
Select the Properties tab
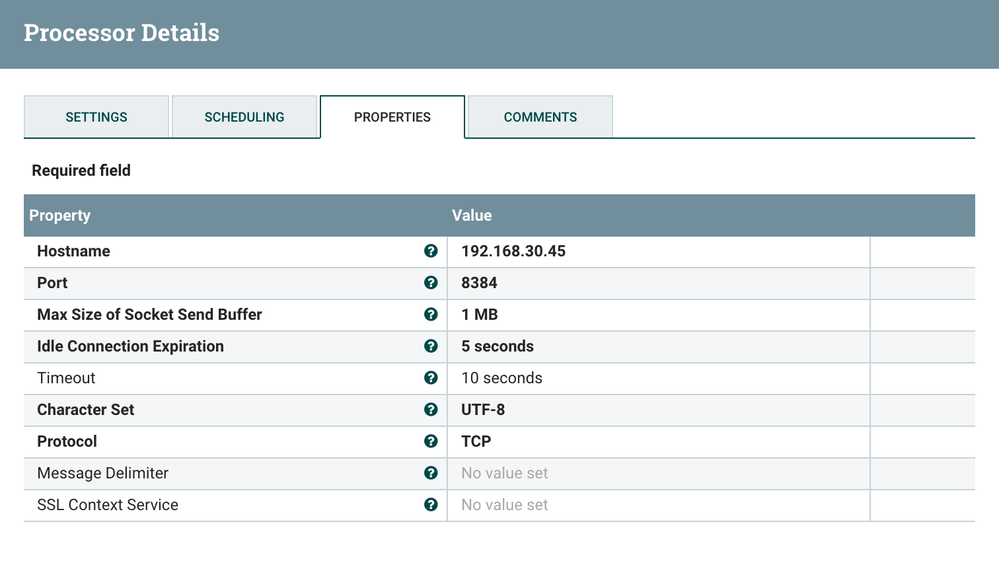[392, 117]
